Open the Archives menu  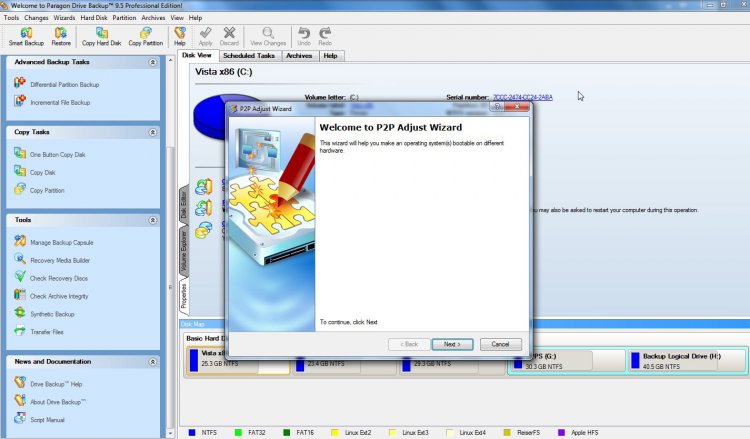point(153,18)
